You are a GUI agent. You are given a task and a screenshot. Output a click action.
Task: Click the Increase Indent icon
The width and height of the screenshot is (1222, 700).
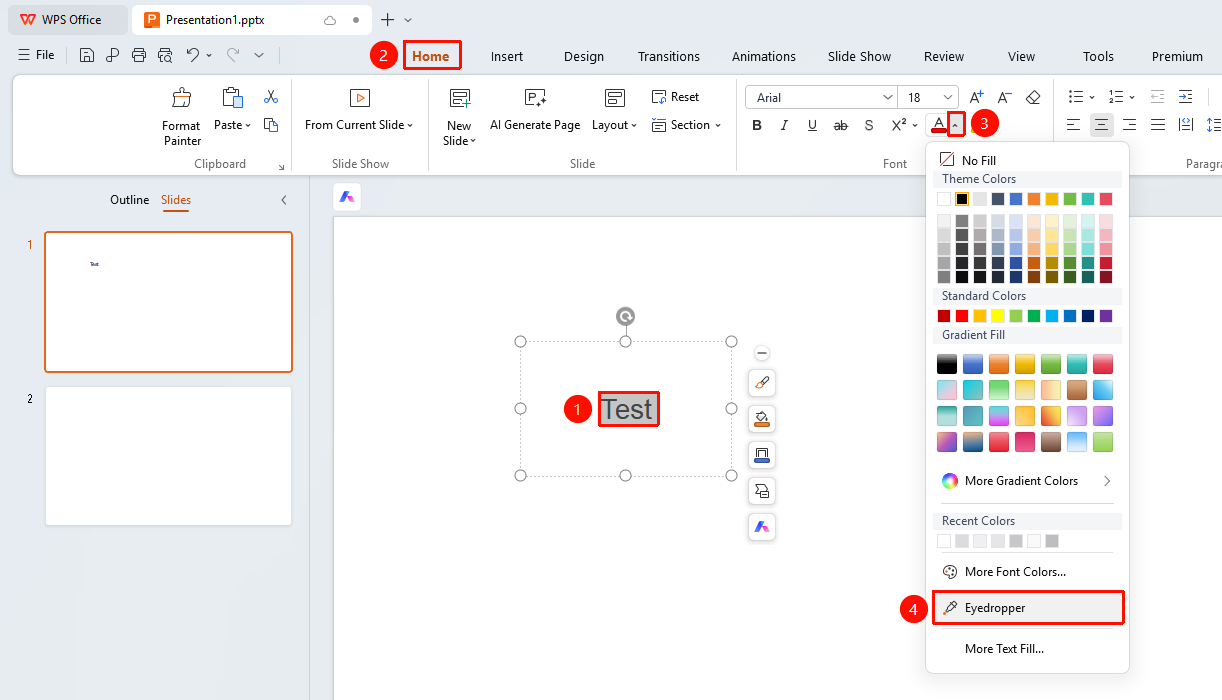pyautogui.click(x=1185, y=97)
